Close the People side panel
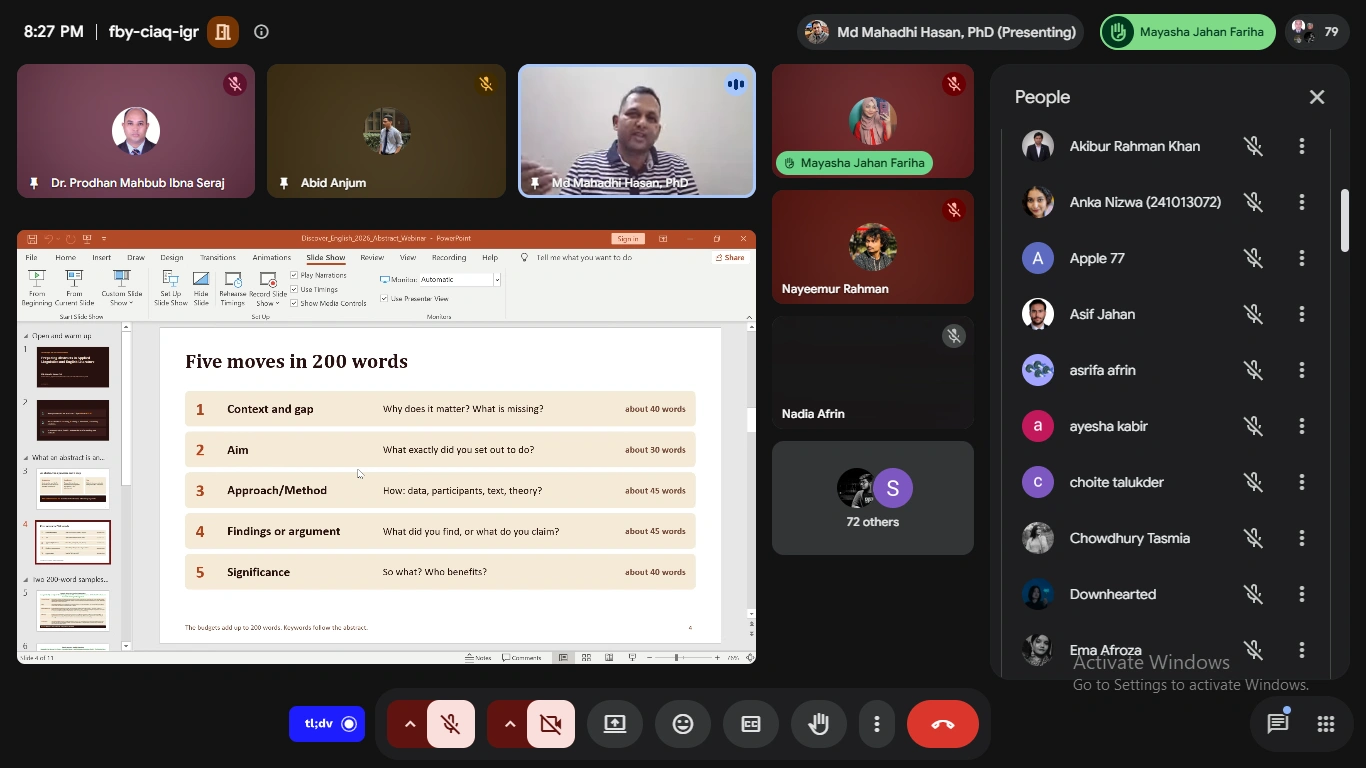The image size is (1366, 768). 1317,97
